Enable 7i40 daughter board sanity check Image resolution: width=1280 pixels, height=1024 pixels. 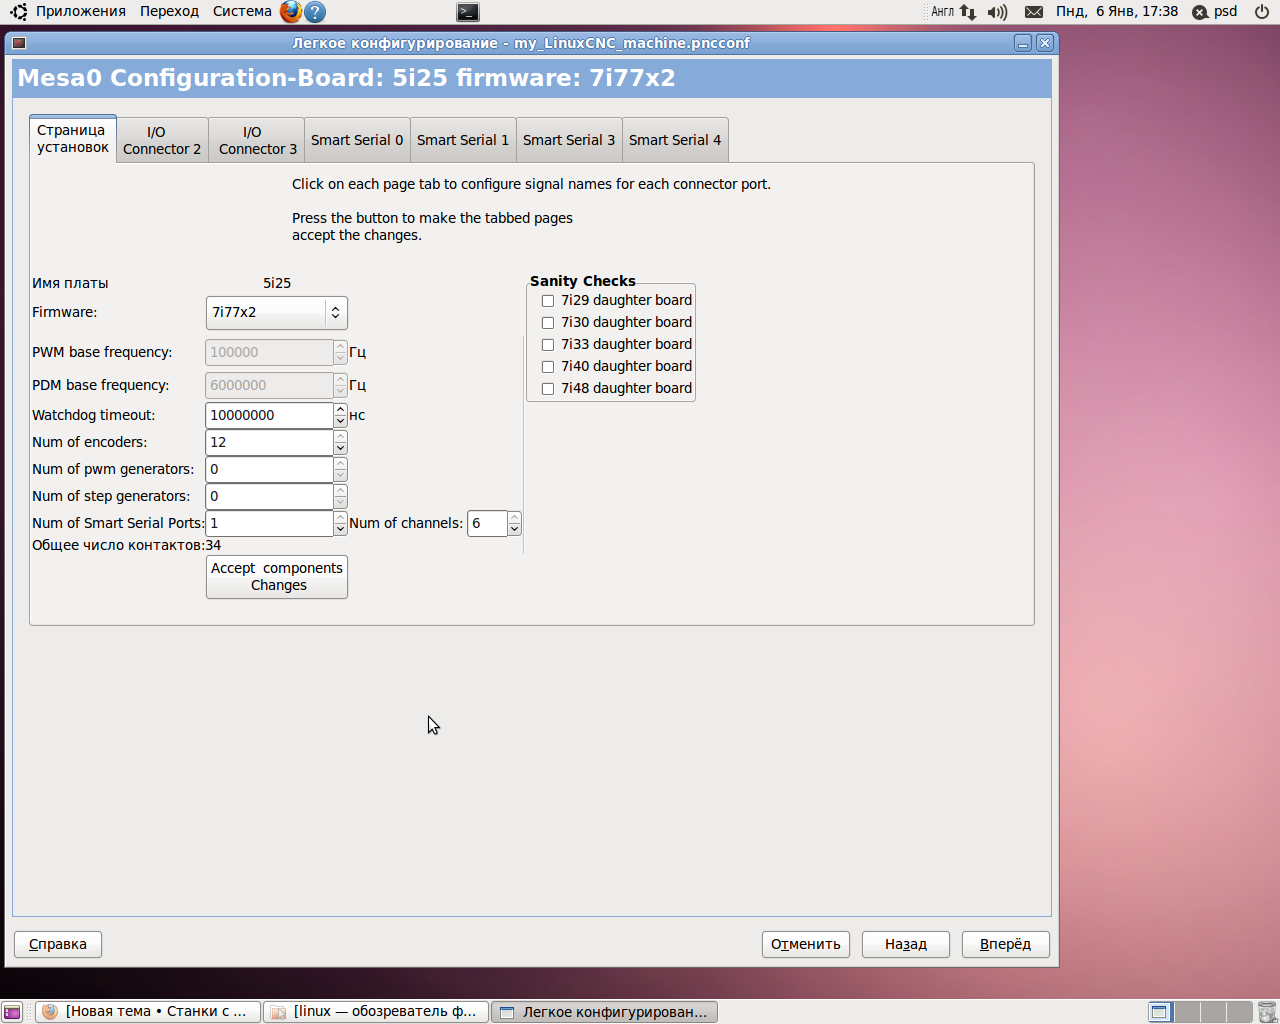pyautogui.click(x=548, y=367)
